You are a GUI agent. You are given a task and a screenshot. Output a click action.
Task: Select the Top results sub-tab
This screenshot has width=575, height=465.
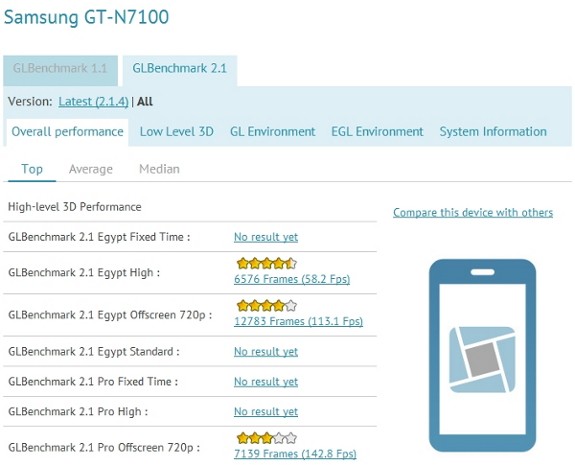click(32, 169)
